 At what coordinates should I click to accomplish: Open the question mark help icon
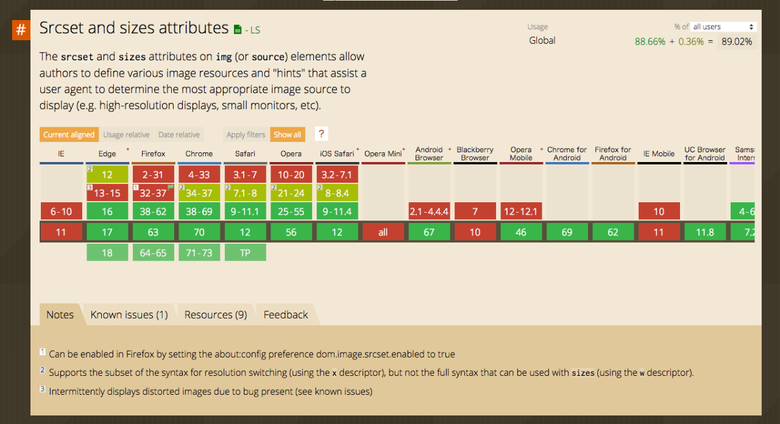point(322,134)
